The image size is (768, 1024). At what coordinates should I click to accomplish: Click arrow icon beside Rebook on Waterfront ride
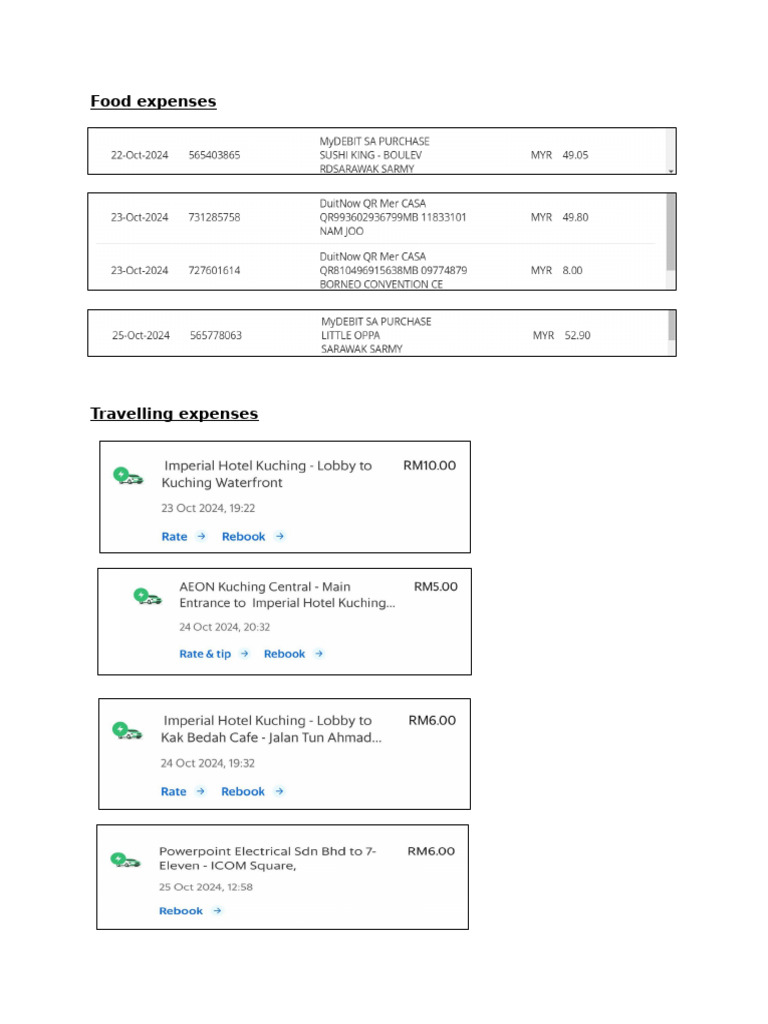point(280,536)
